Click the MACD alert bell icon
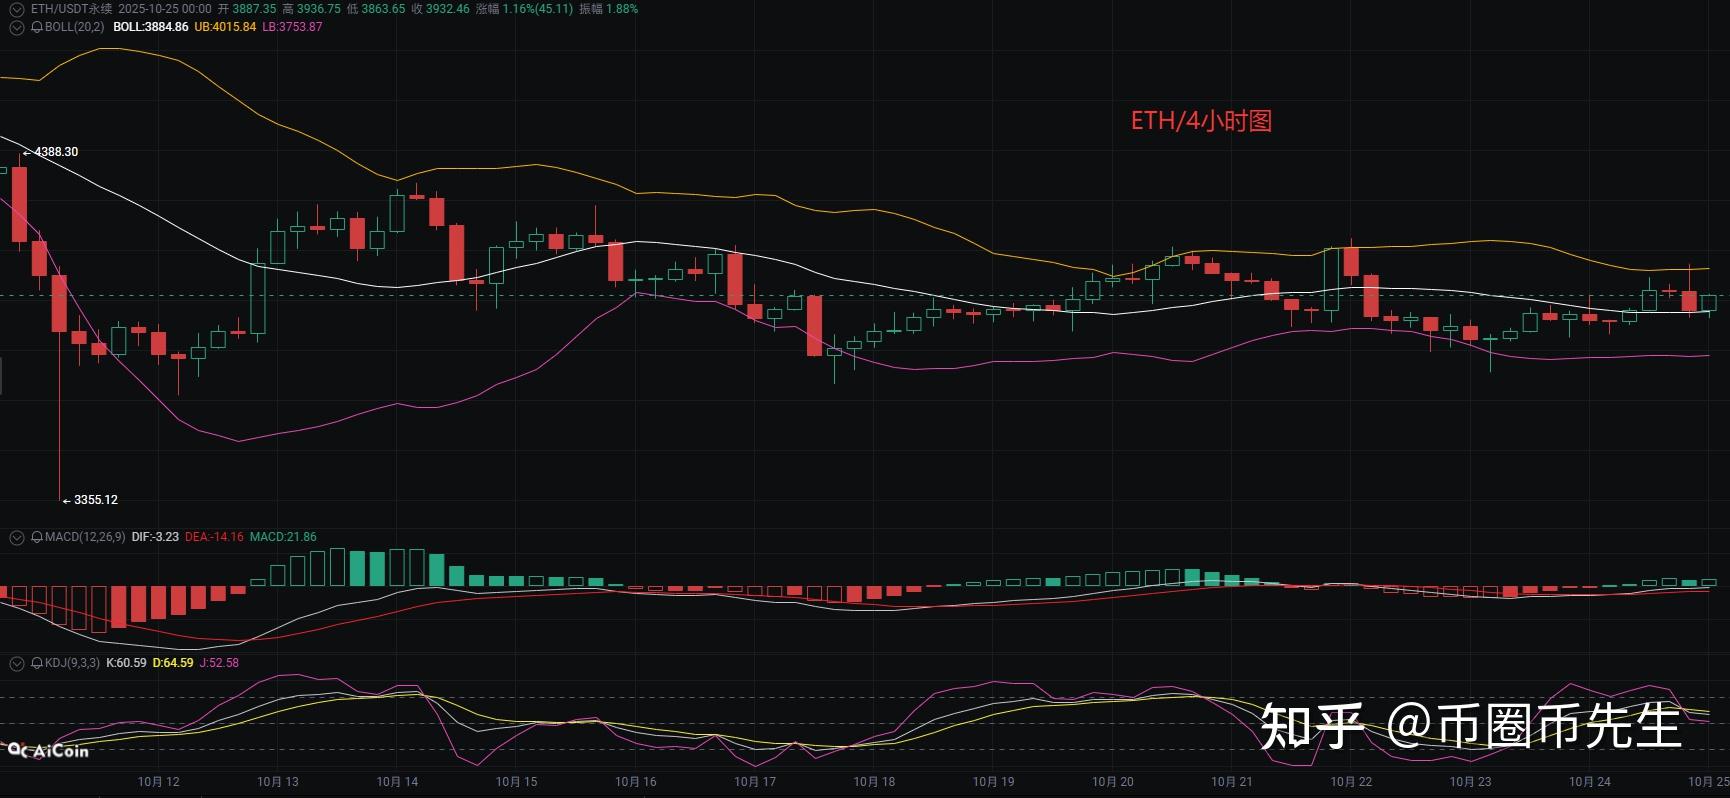 [x=37, y=537]
